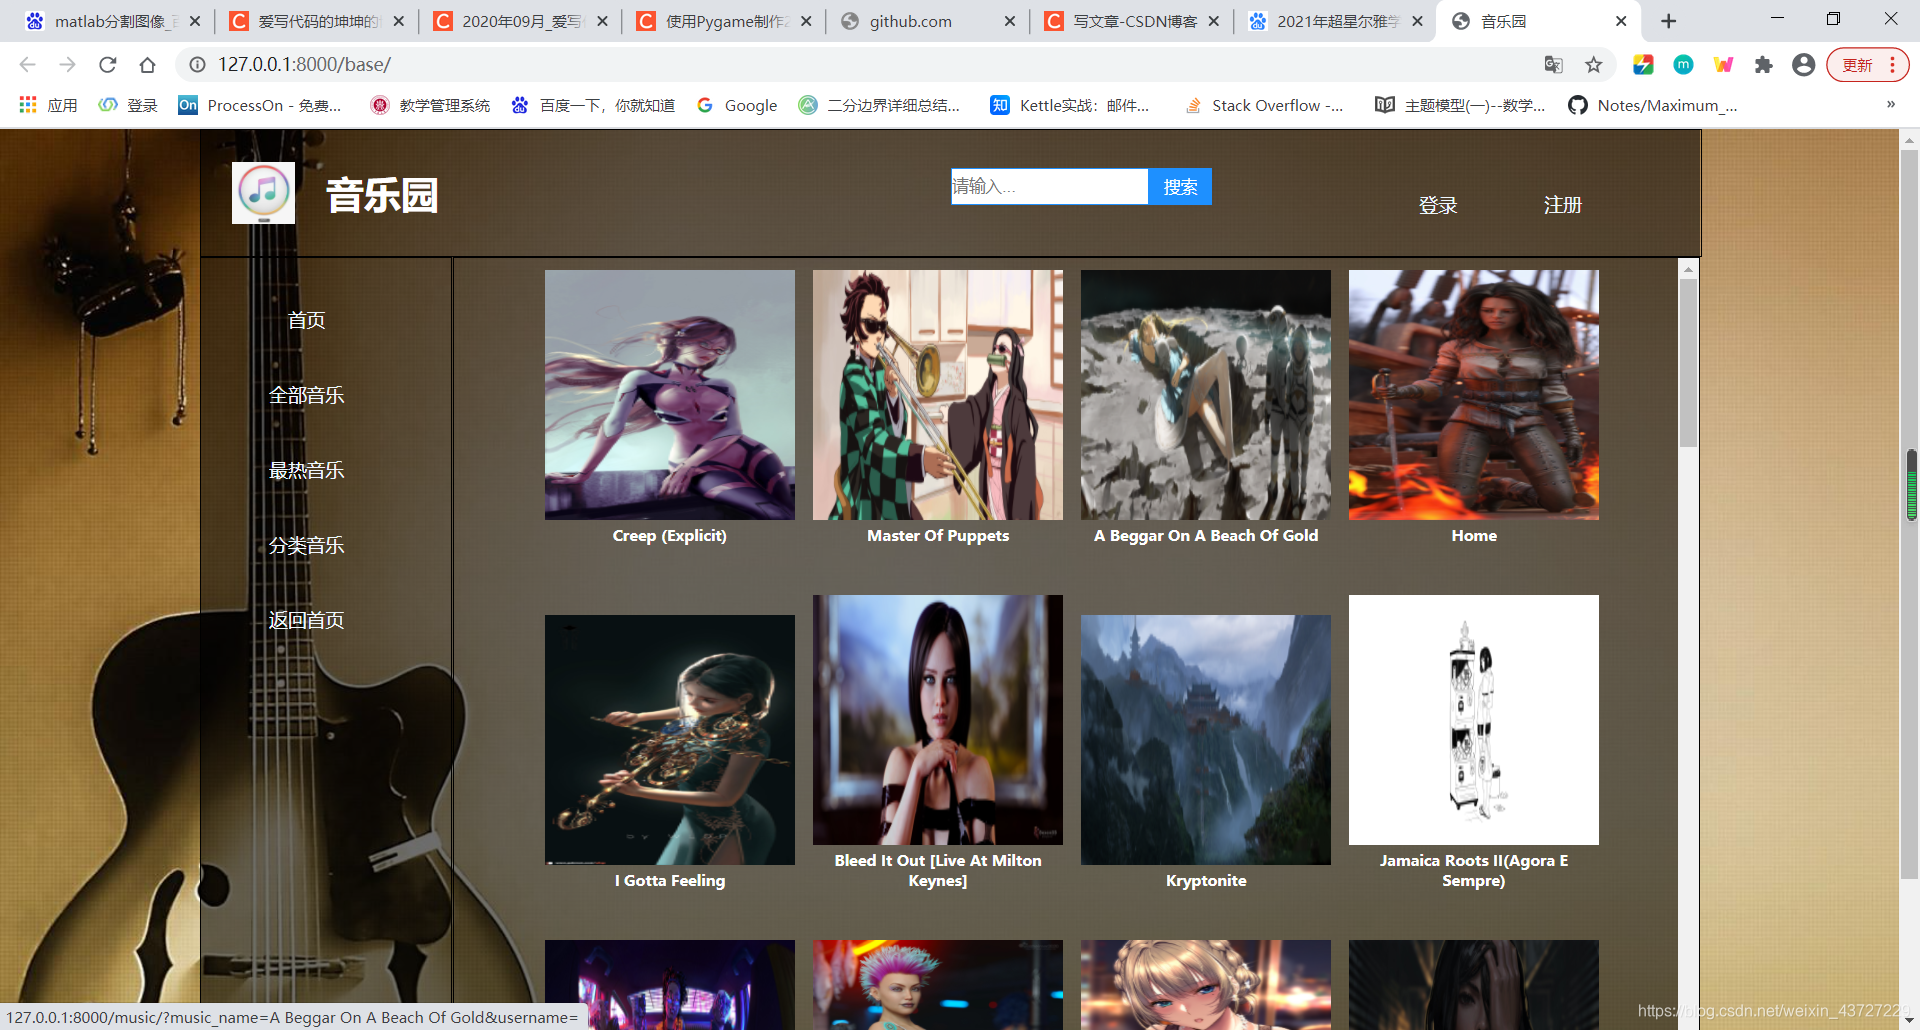
Task: Open the Master Of Puppets album cover
Action: pos(938,395)
